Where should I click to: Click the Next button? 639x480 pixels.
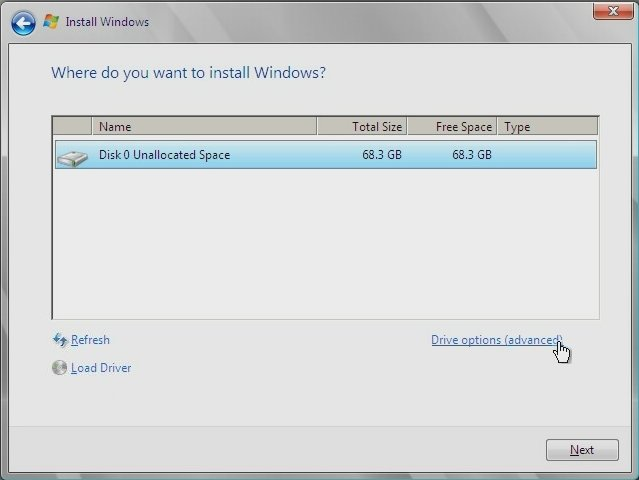[582, 450]
